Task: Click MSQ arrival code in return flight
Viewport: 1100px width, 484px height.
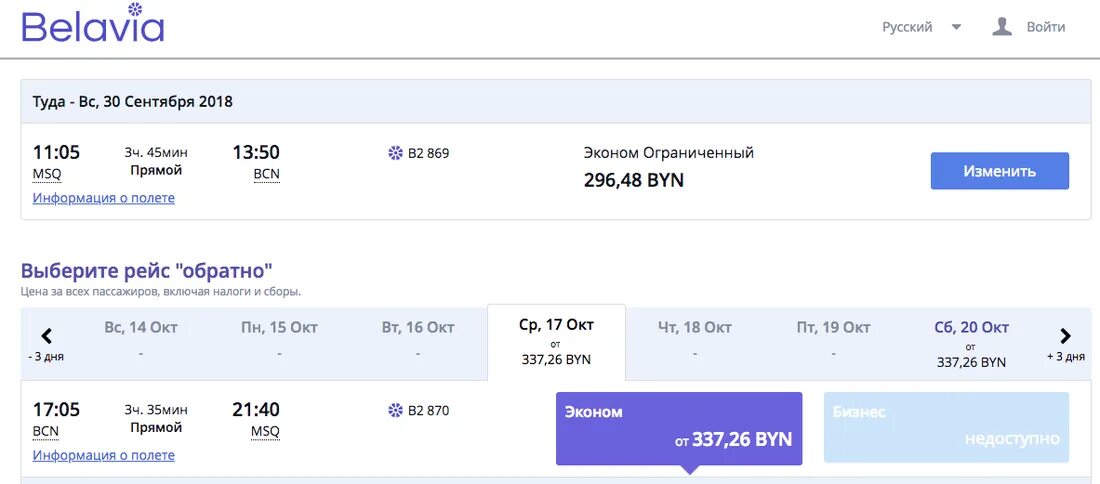Action: point(265,431)
